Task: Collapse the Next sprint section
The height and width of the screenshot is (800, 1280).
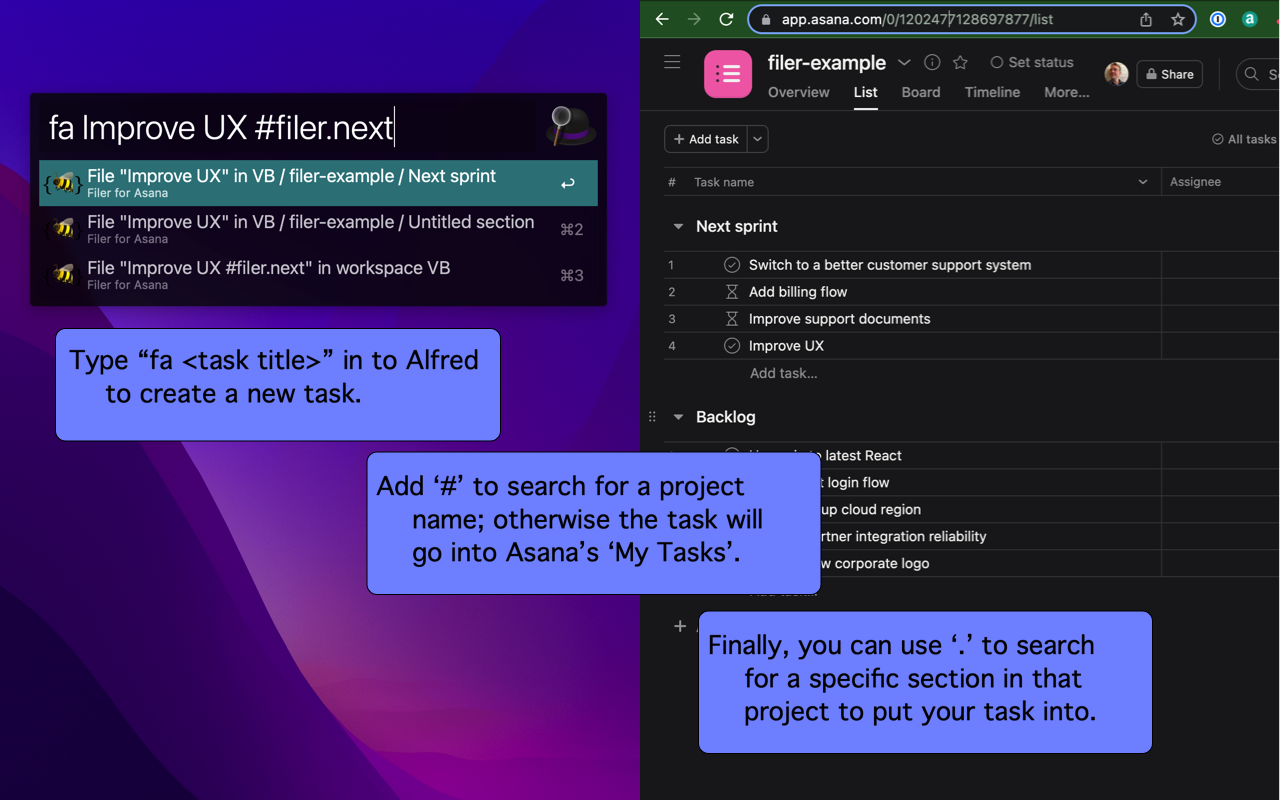Action: tap(678, 227)
